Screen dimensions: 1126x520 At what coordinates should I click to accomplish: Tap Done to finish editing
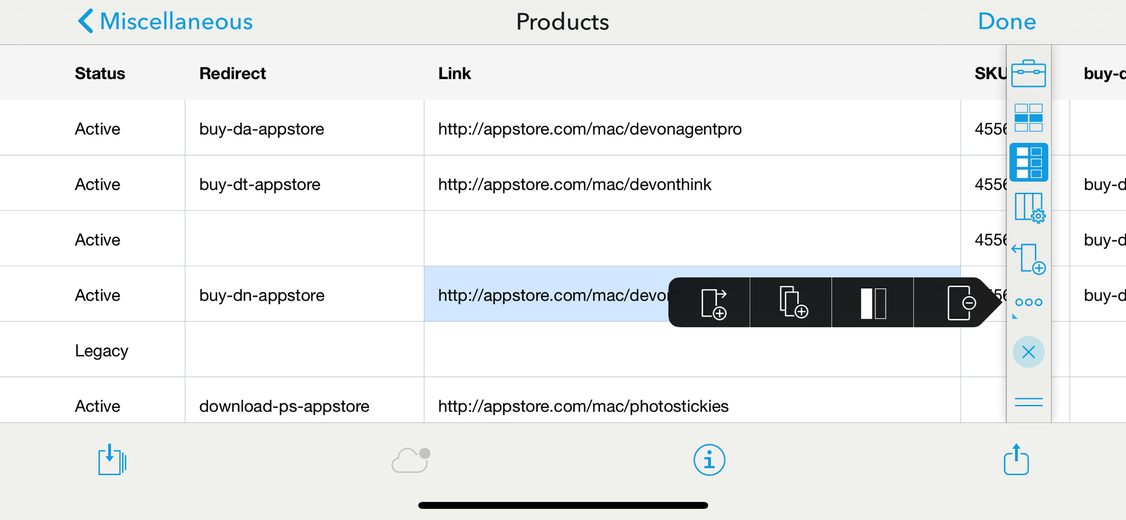1007,21
